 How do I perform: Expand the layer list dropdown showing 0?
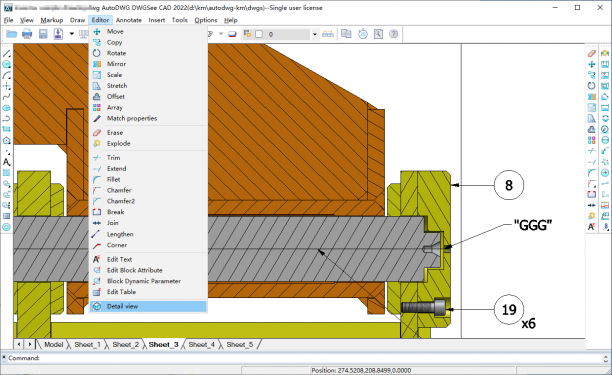(x=315, y=34)
